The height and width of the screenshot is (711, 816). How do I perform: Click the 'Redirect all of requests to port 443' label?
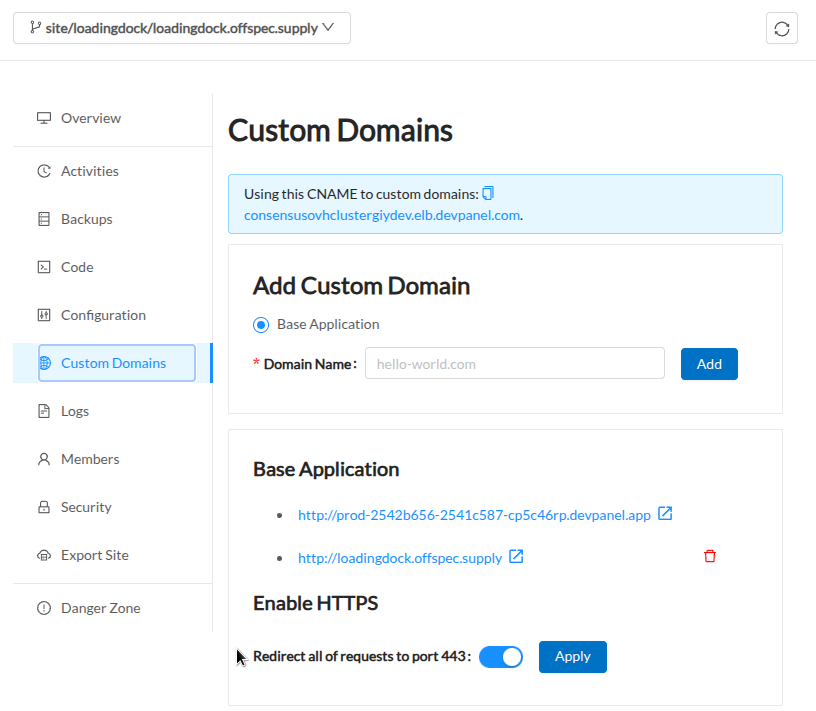coord(362,656)
